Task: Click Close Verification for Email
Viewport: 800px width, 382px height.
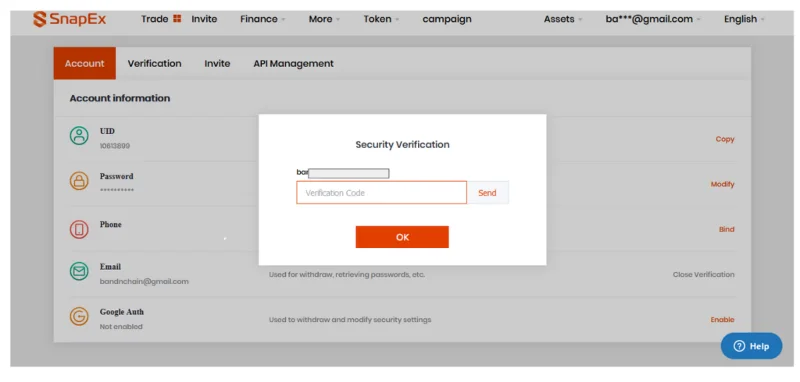Action: point(704,274)
